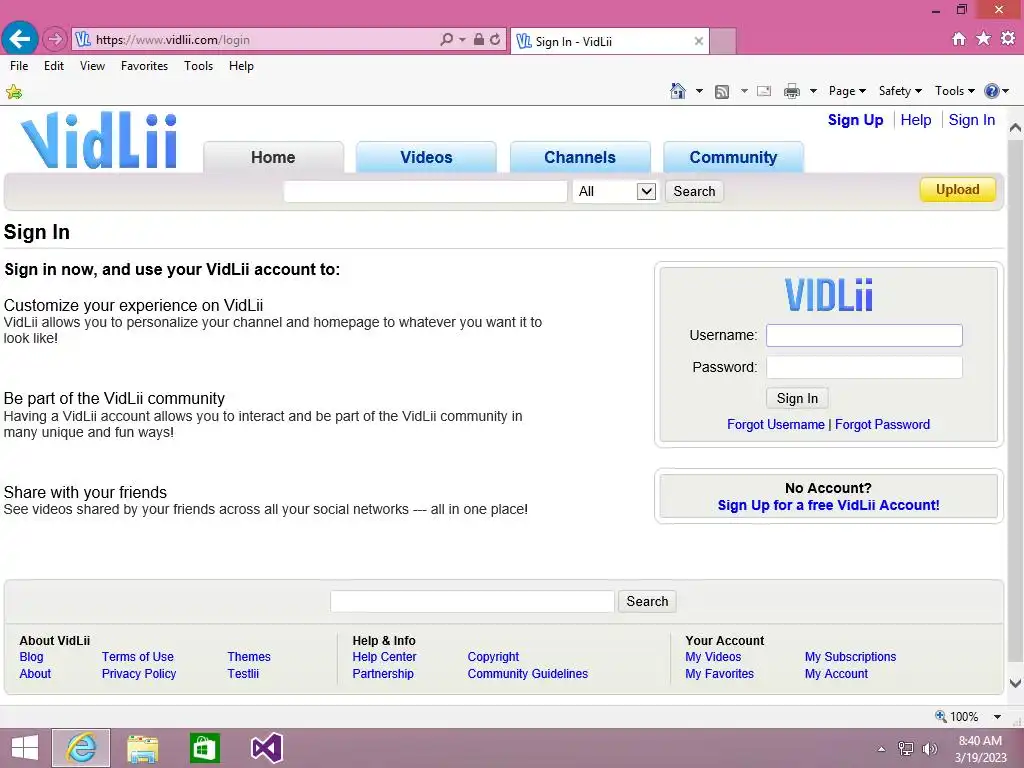Open the Terms of Use footer link
1024x768 pixels.
[x=138, y=656]
